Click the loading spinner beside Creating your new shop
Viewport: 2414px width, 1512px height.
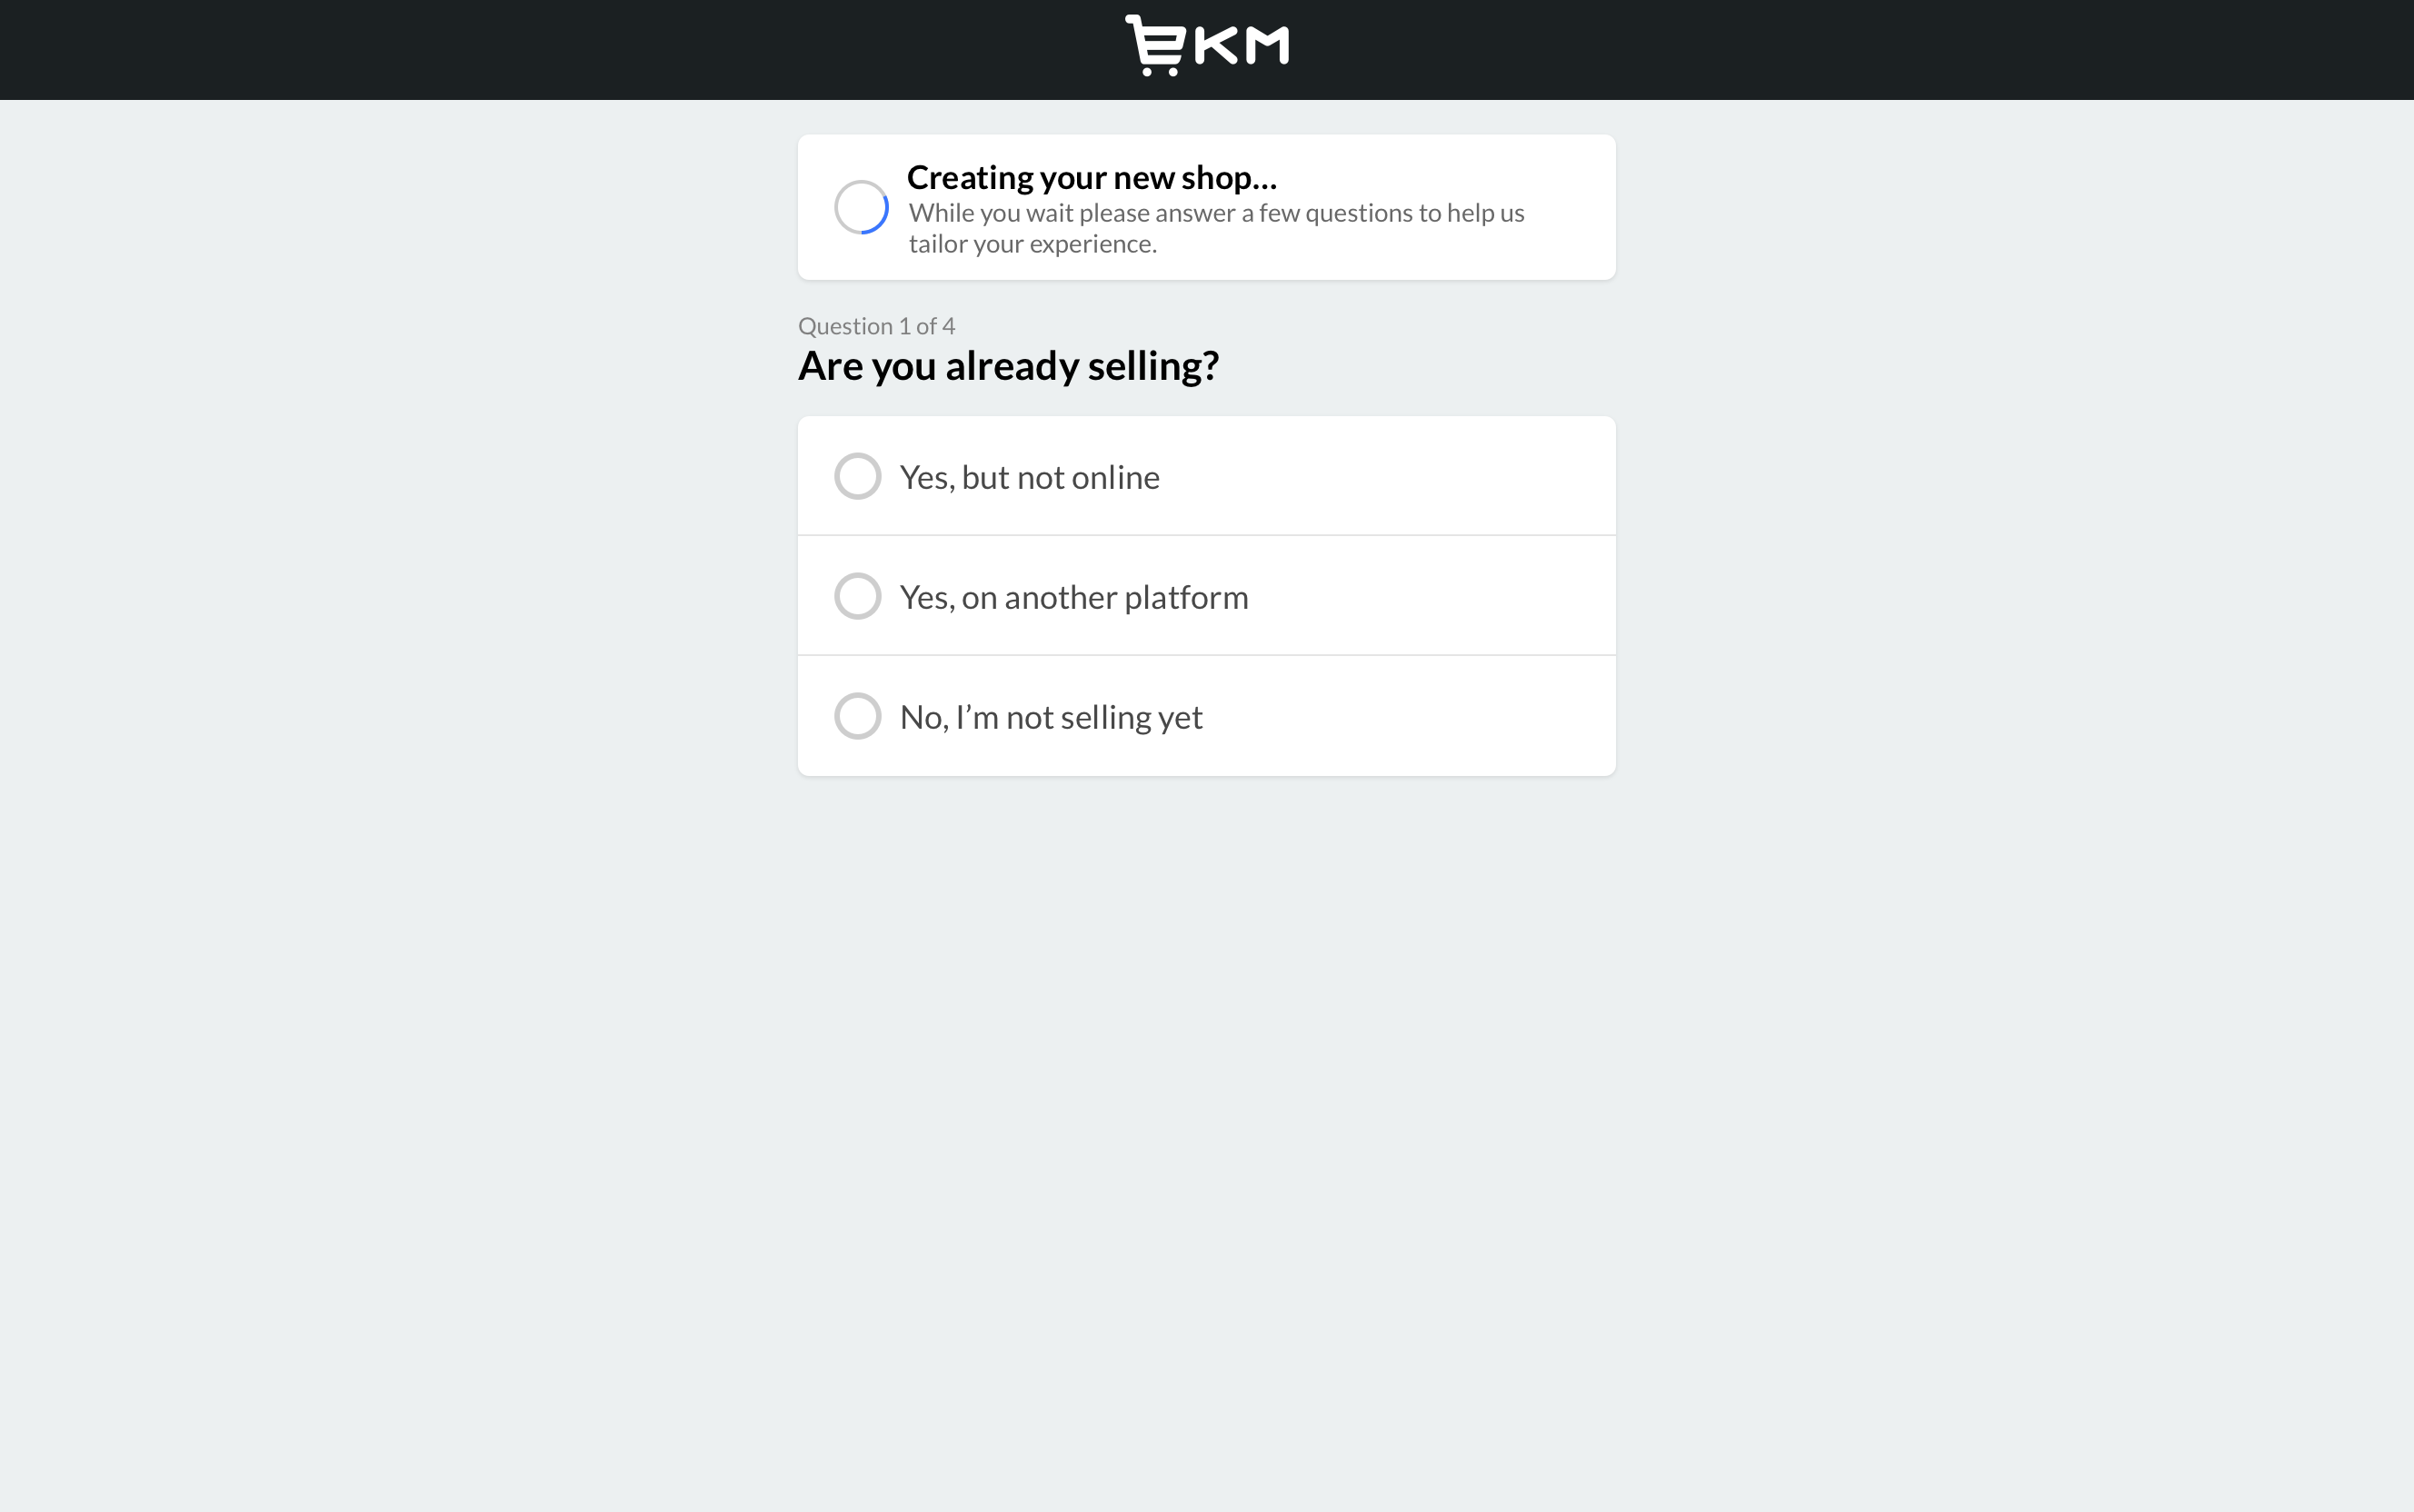[861, 207]
